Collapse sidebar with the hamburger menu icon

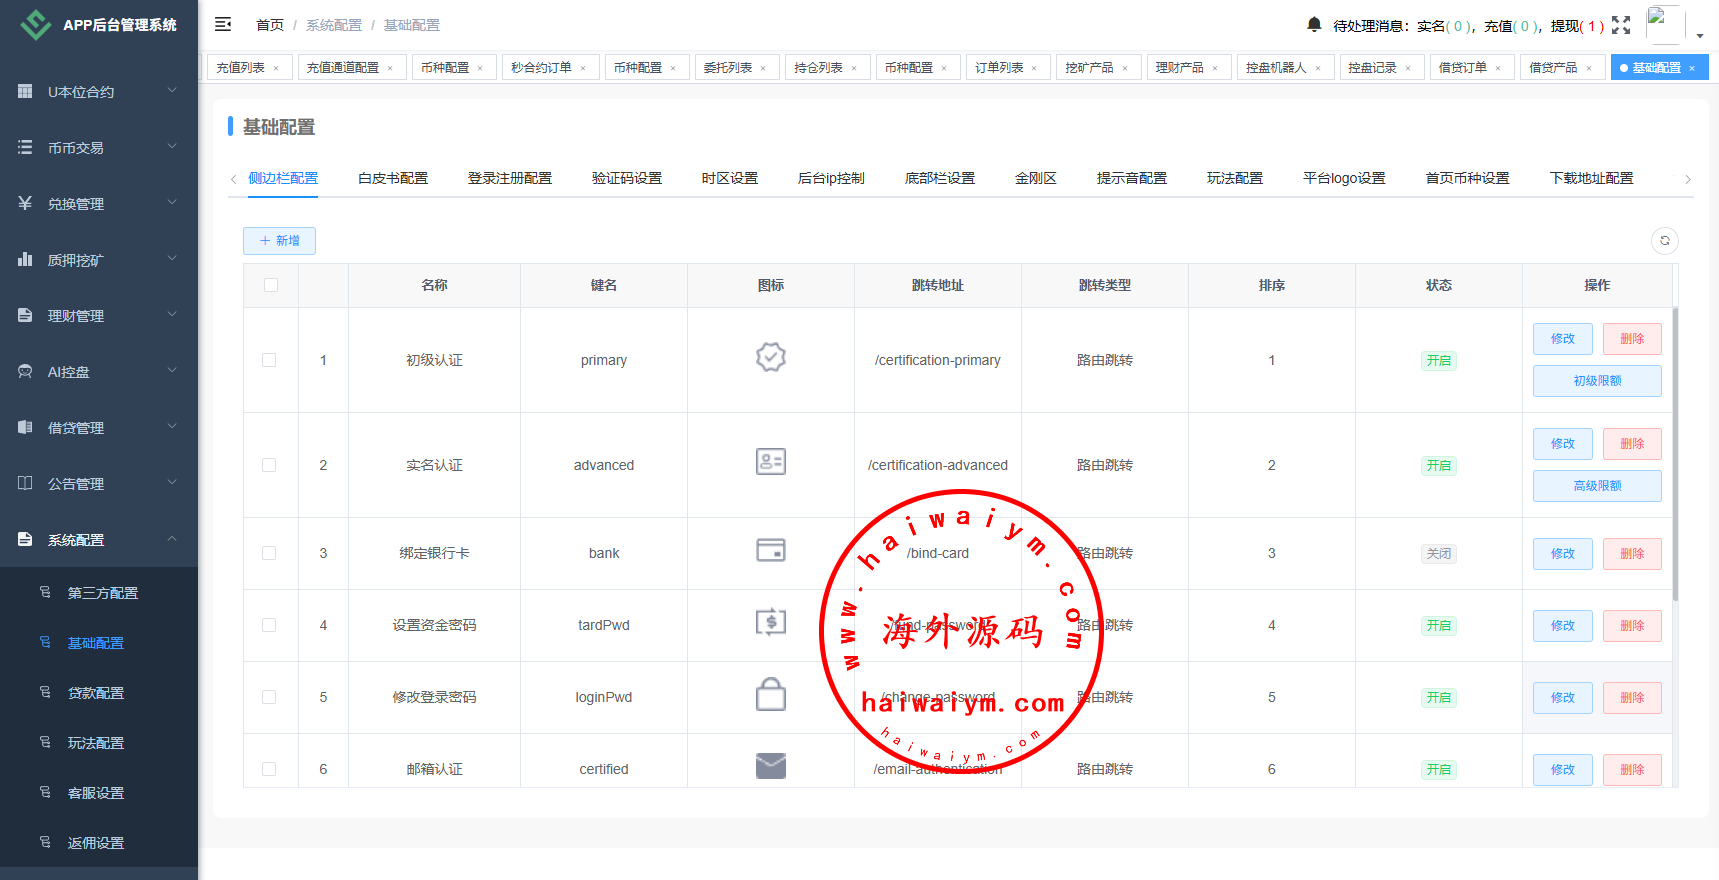pyautogui.click(x=223, y=24)
